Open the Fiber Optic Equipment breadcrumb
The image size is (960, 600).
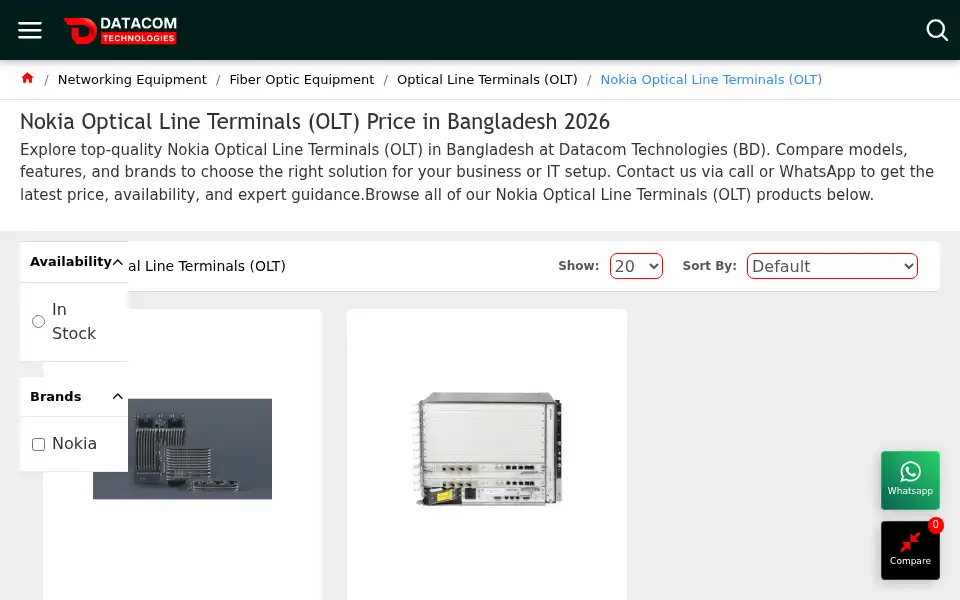(x=302, y=80)
